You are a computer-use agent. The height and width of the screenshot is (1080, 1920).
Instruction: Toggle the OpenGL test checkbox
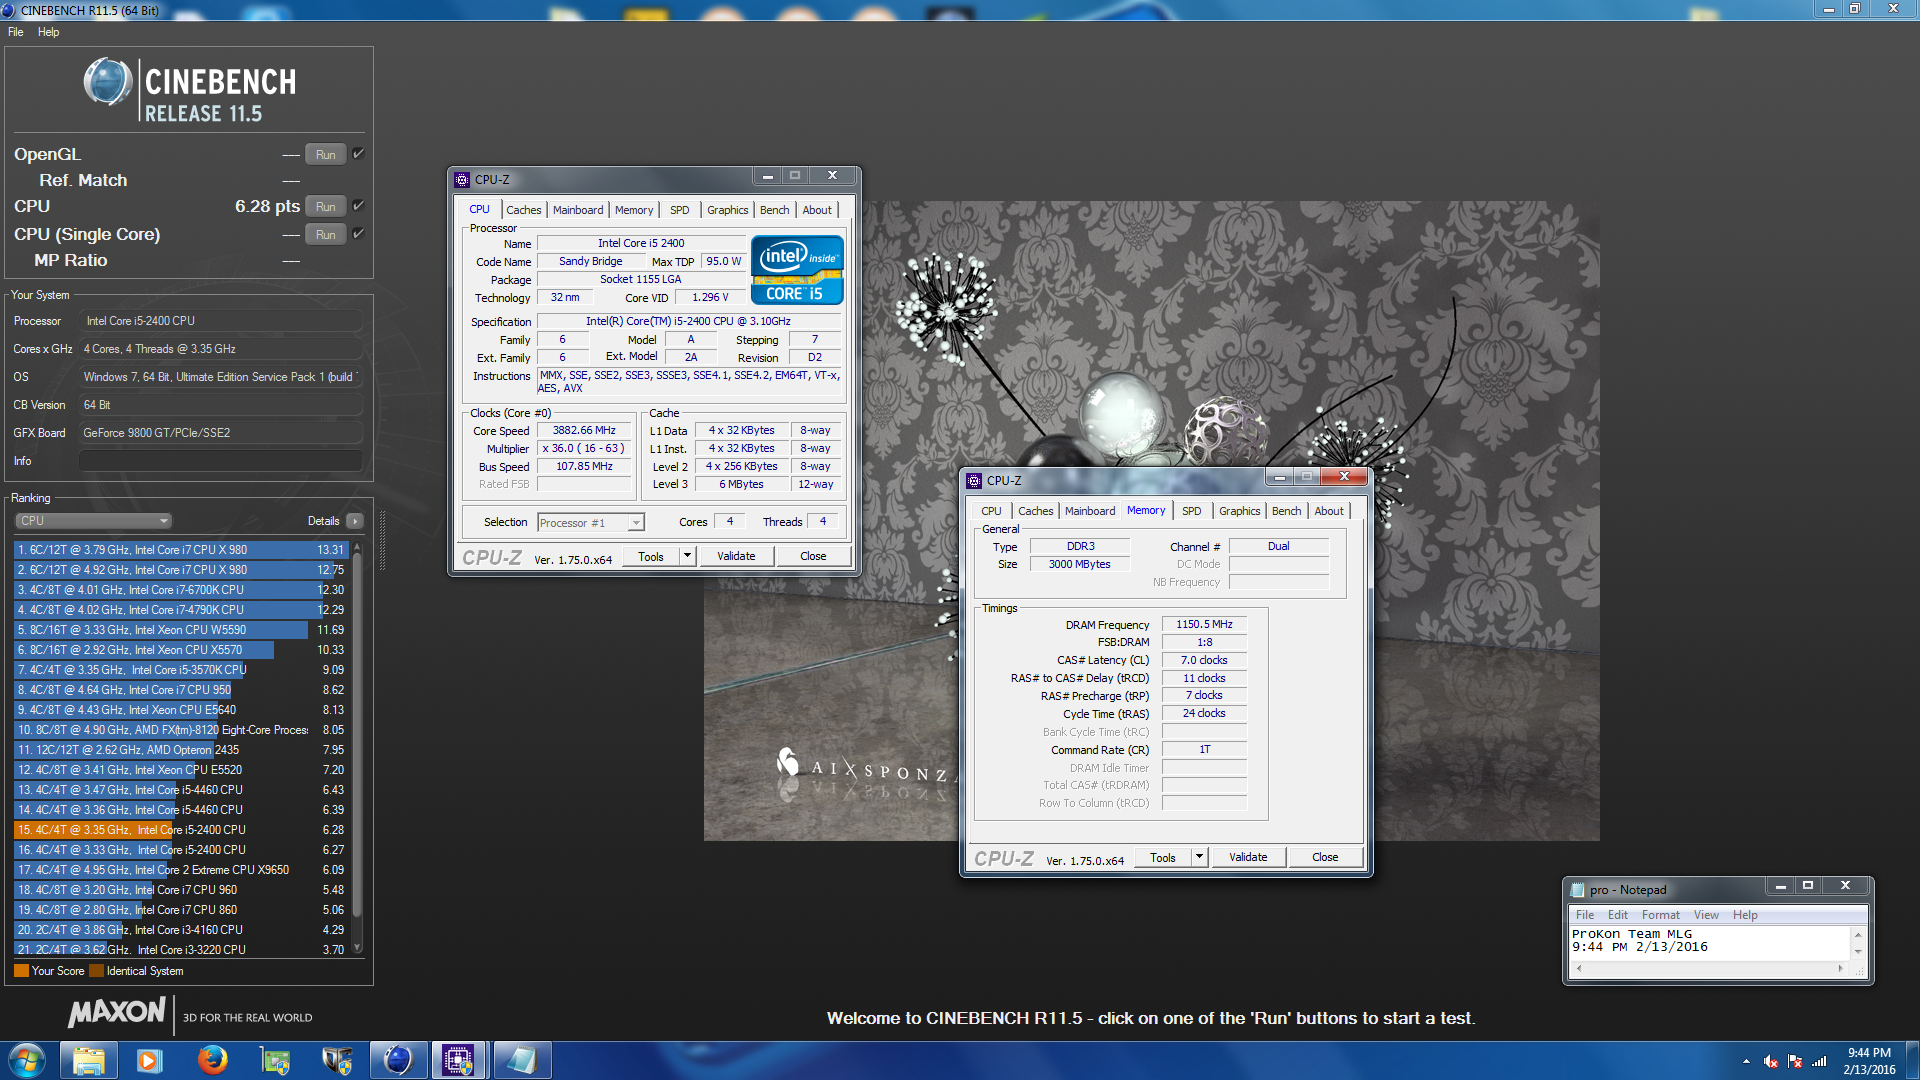click(x=358, y=154)
